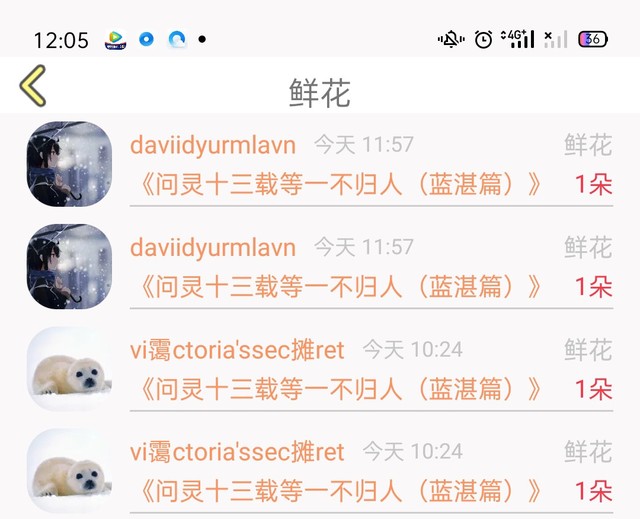Open the first daviidyurmlavn anime avatar
Image resolution: width=640 pixels, height=519 pixels.
[x=69, y=164]
